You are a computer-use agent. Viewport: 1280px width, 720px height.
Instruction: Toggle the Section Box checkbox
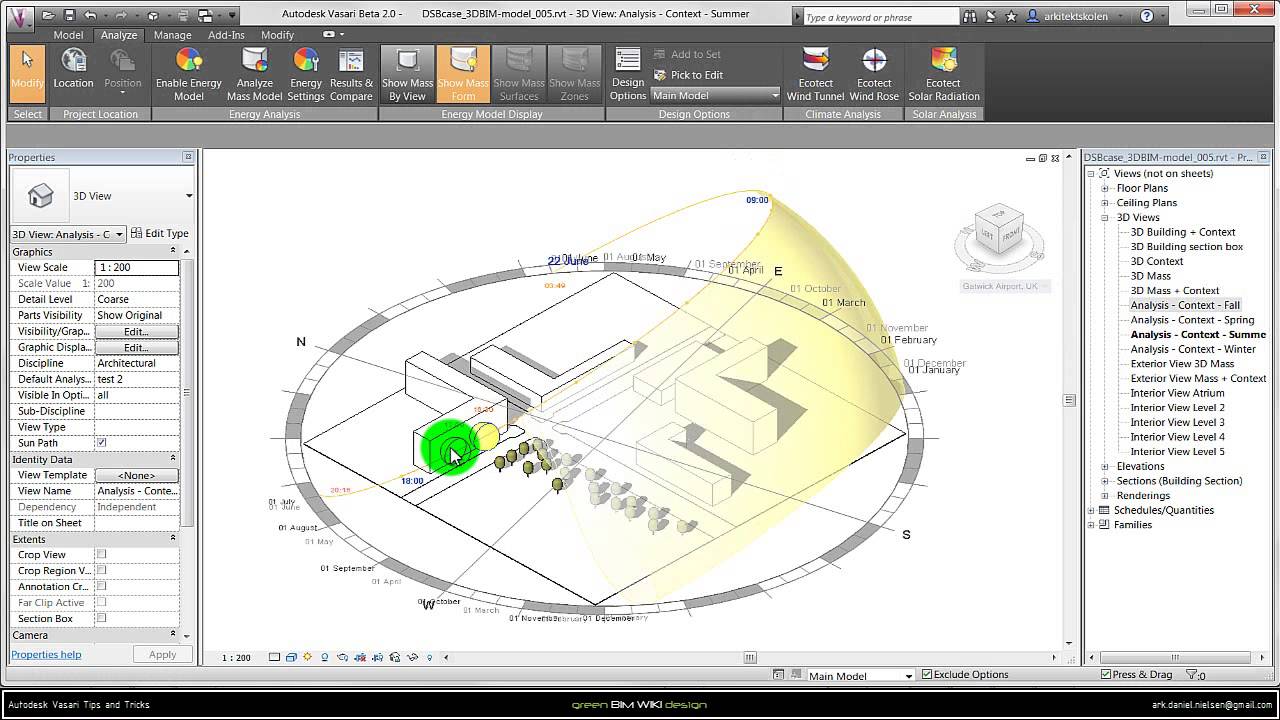(x=101, y=618)
